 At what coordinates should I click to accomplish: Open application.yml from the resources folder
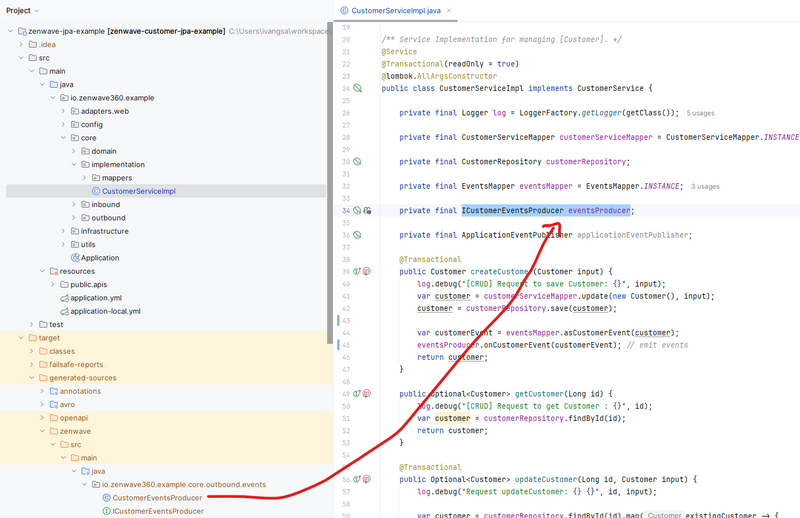(x=96, y=297)
